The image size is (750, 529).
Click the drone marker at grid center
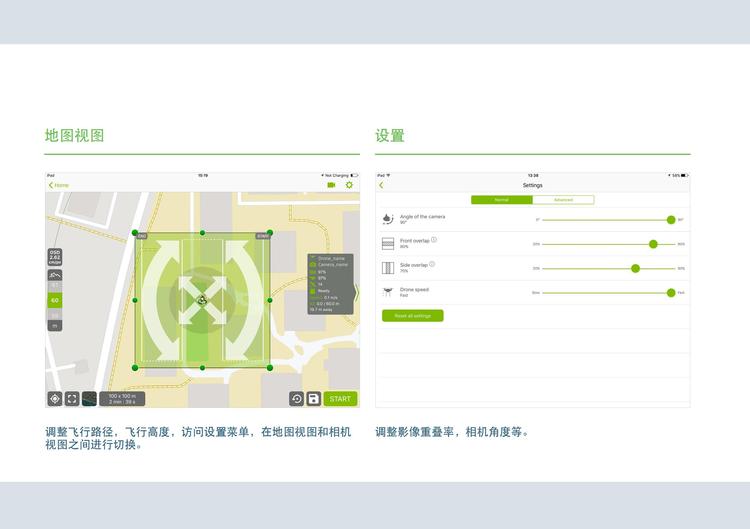202,299
